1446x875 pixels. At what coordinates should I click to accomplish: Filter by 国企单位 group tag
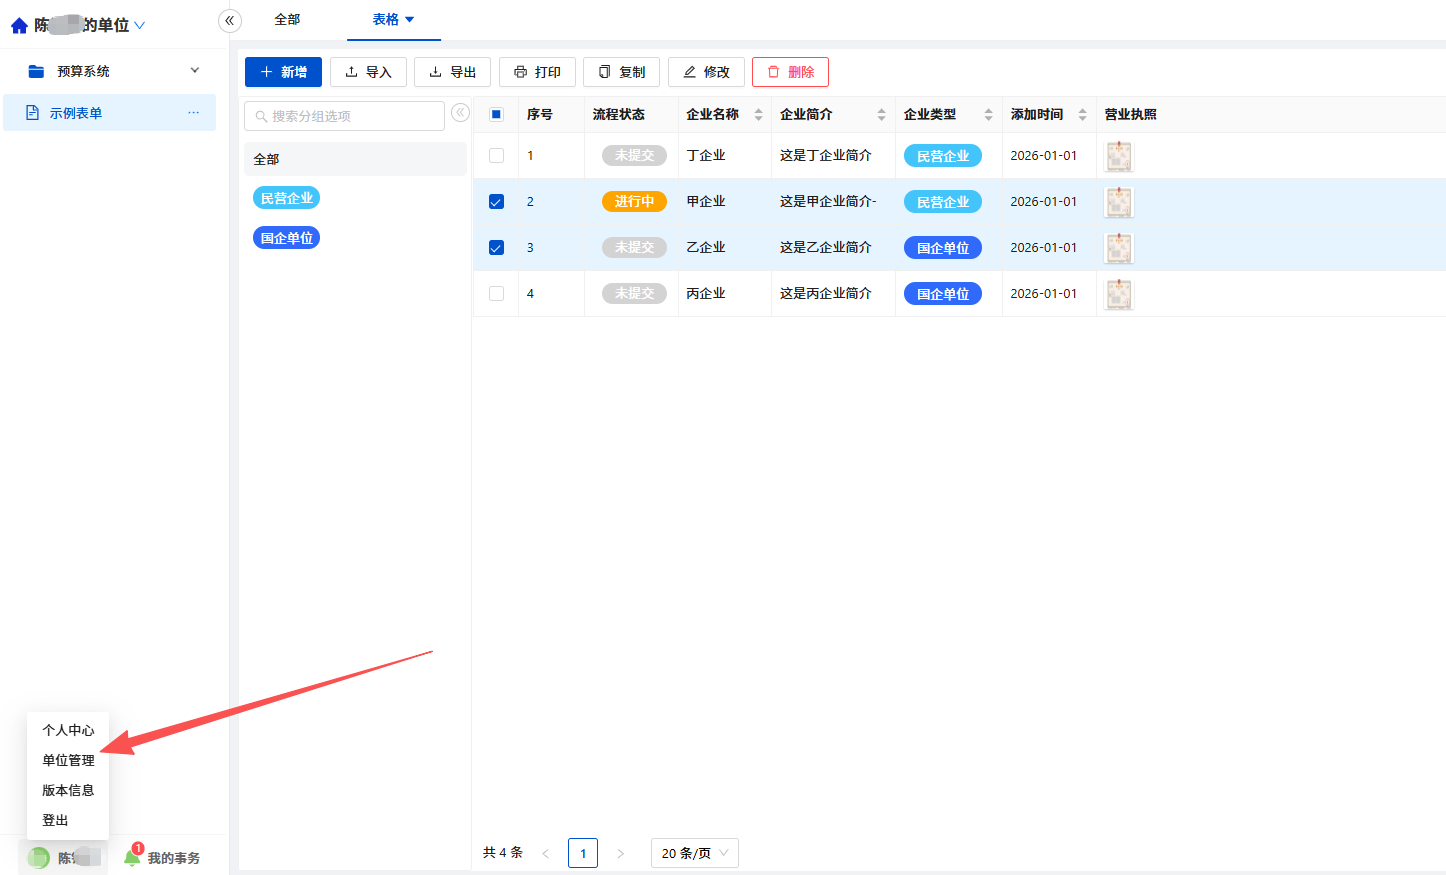(286, 238)
